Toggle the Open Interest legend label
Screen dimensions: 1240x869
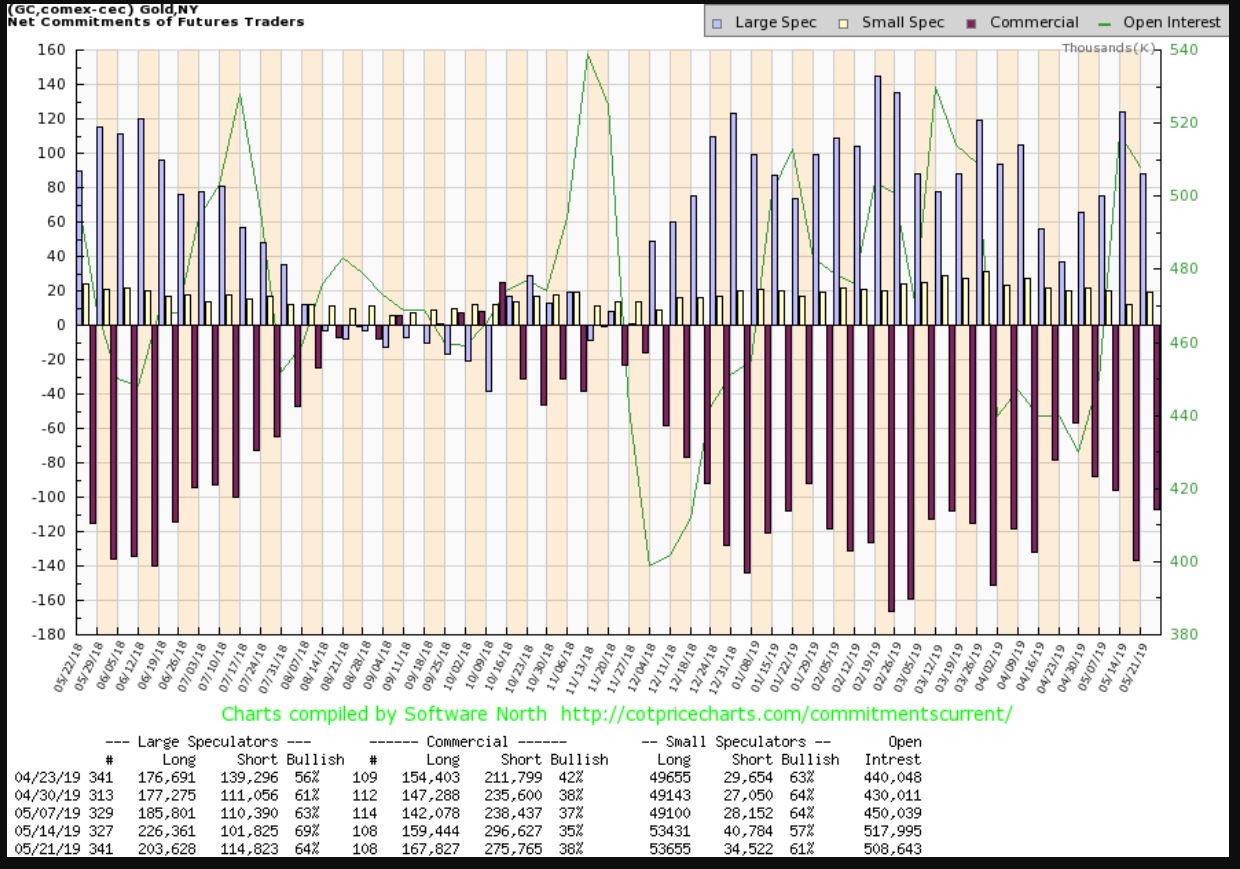[1172, 22]
